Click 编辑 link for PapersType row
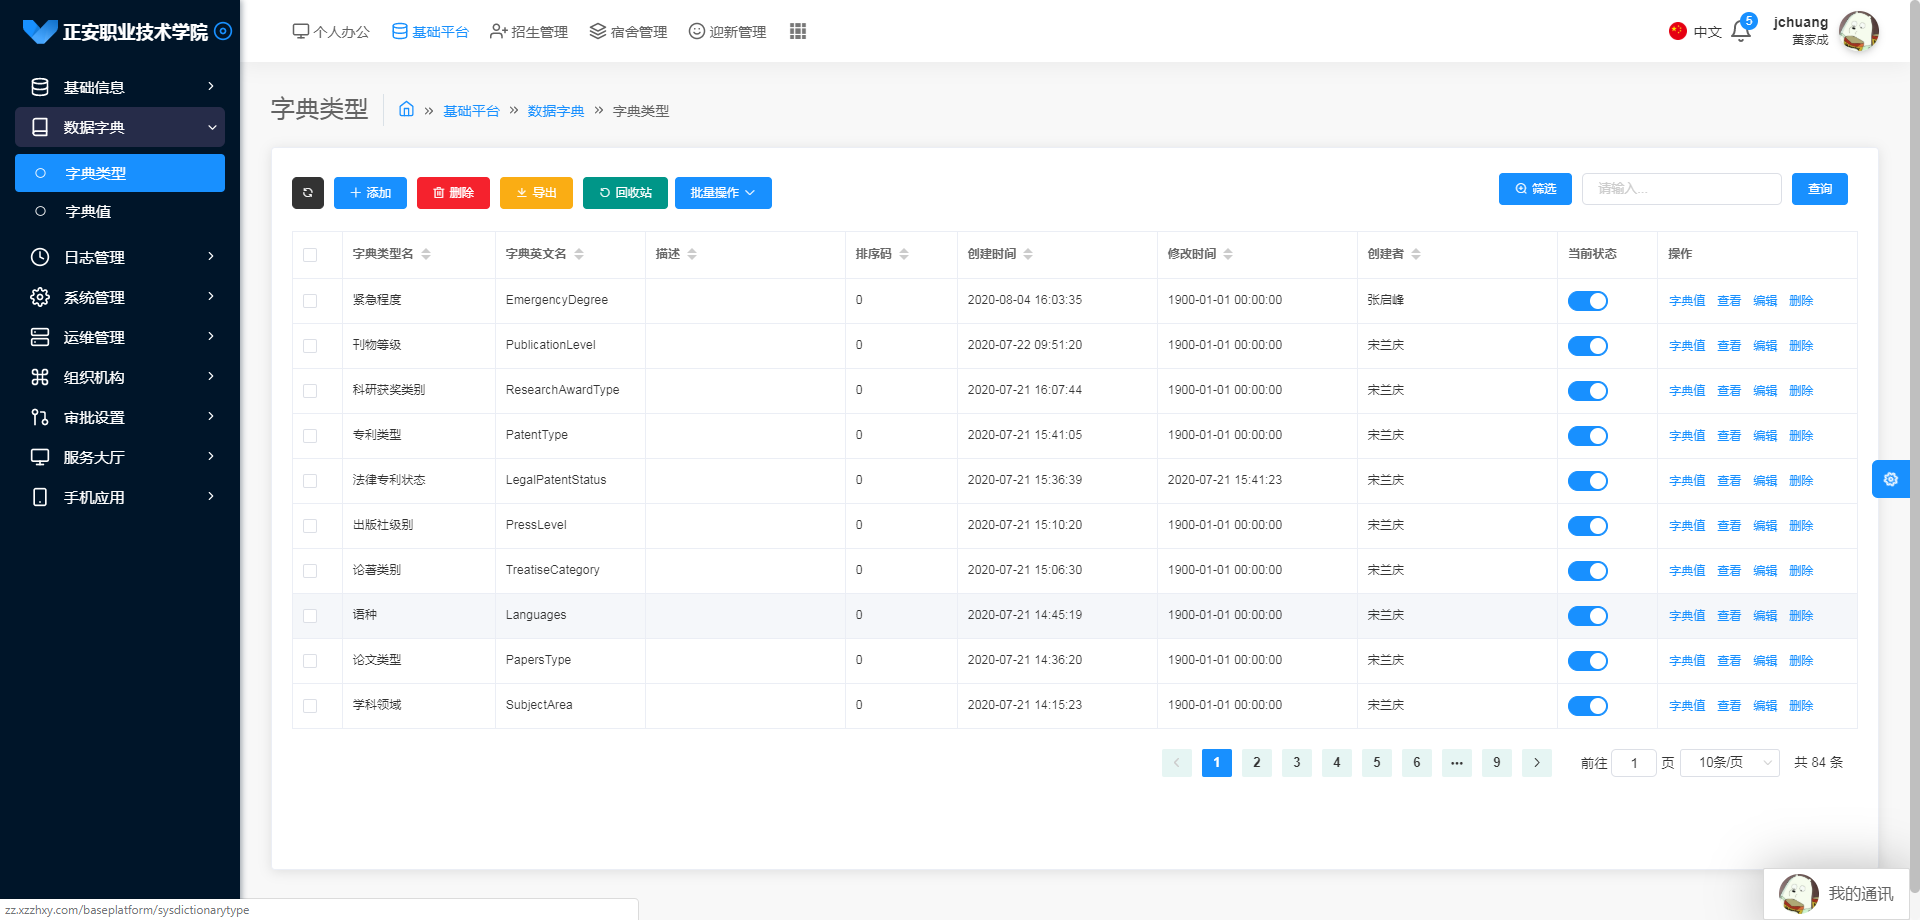The image size is (1920, 920). pos(1765,661)
